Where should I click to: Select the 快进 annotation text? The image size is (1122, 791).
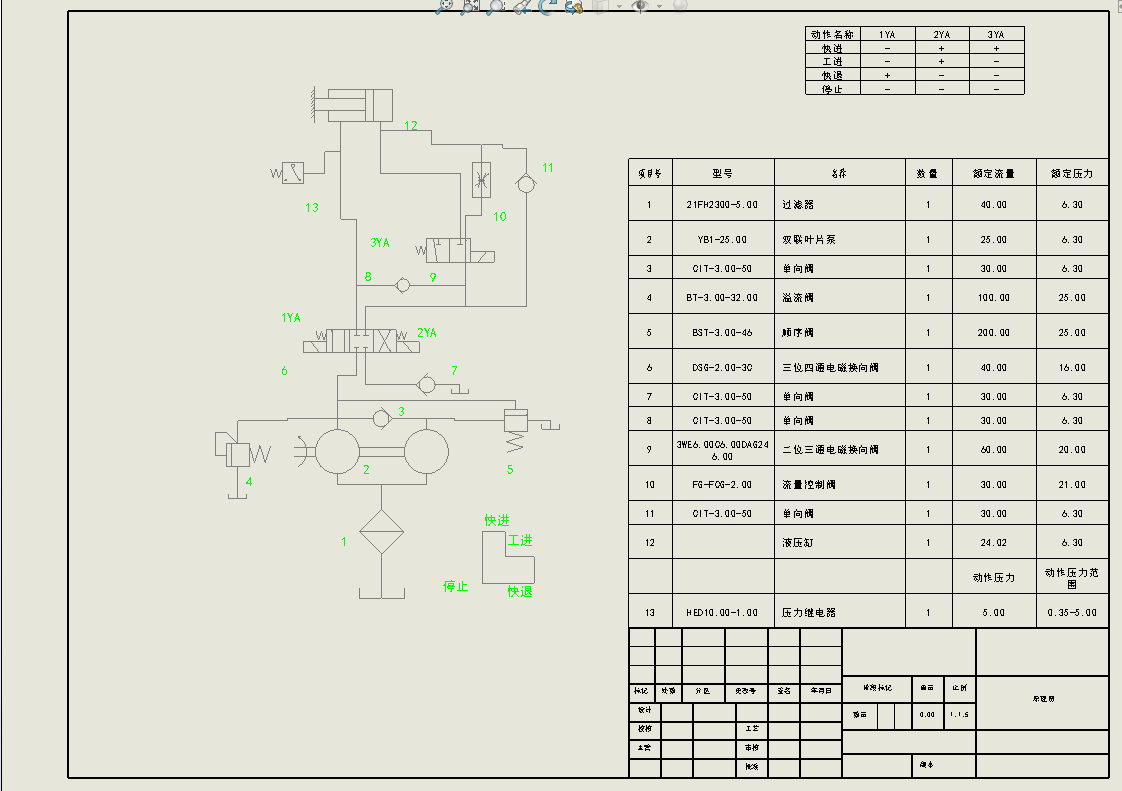[497, 520]
